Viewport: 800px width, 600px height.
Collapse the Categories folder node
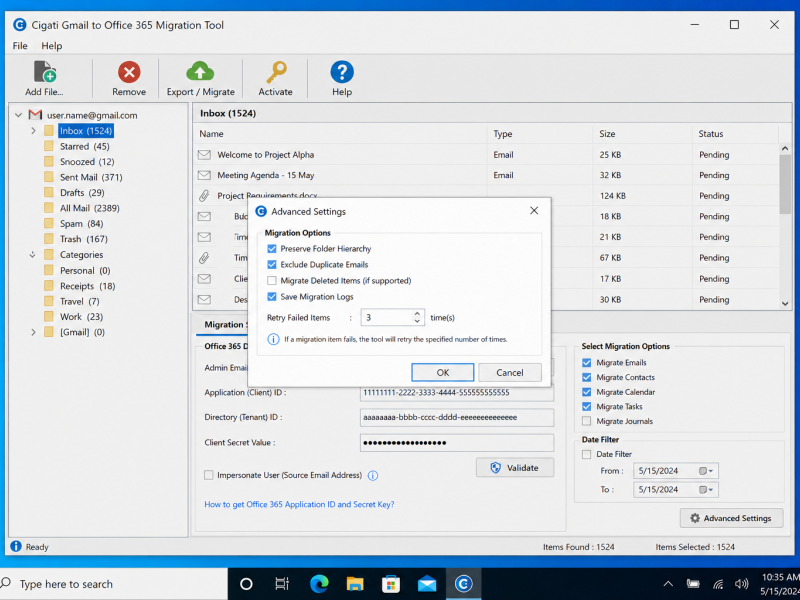tap(33, 255)
